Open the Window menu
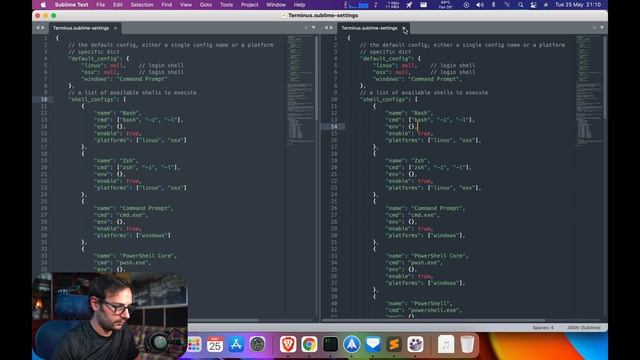The height and width of the screenshot is (360, 640). (x=276, y=5)
